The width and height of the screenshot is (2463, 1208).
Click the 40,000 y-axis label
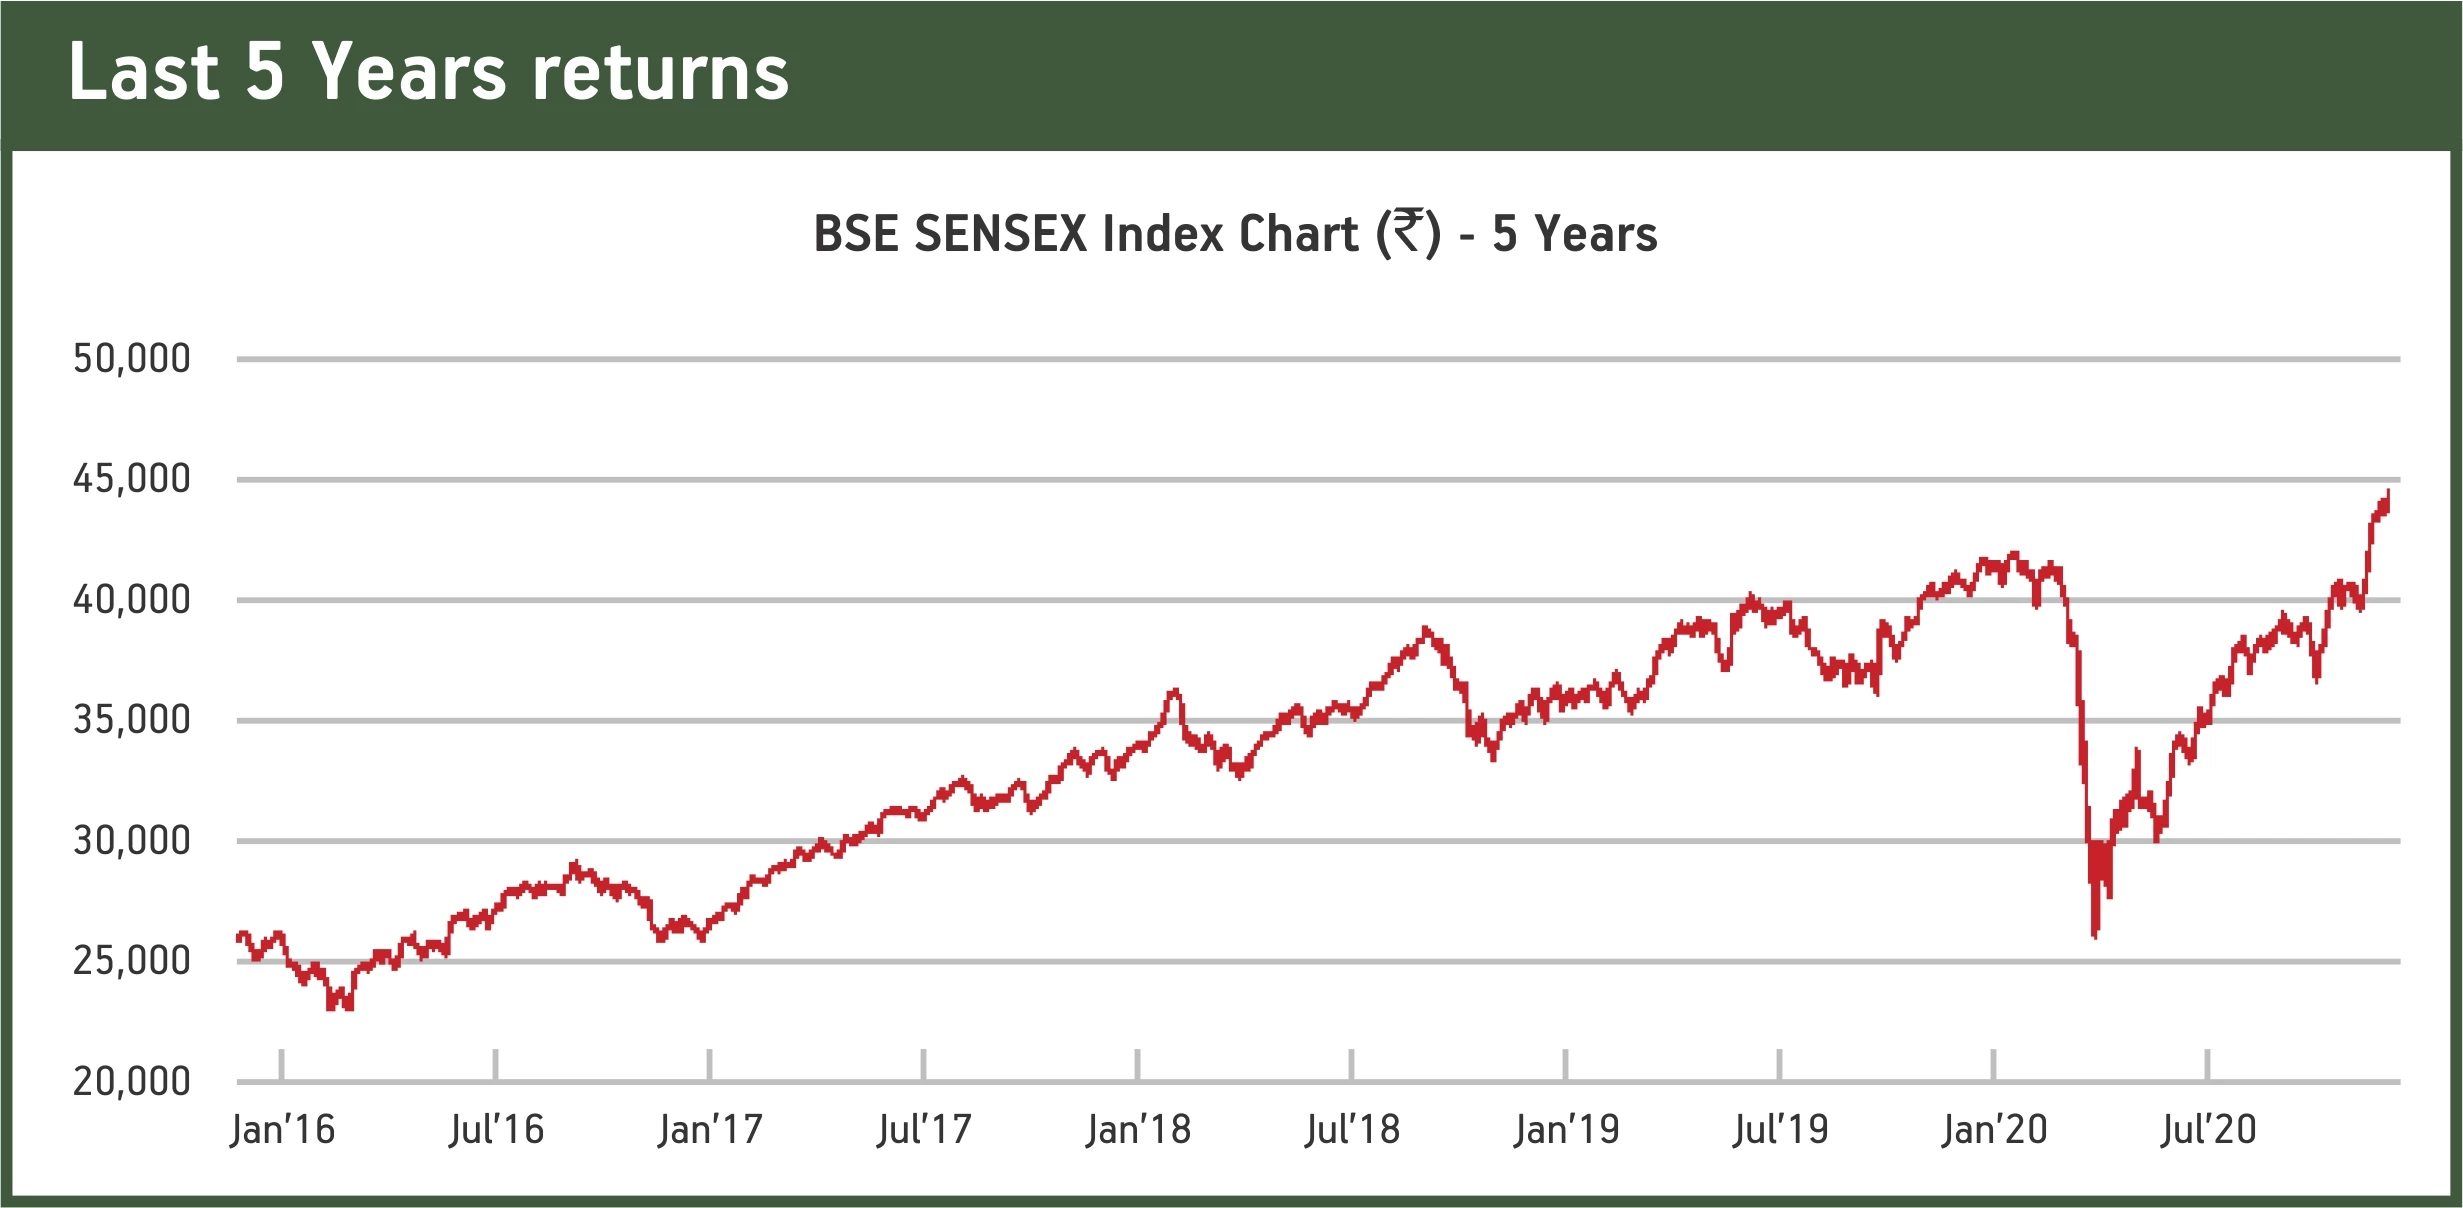click(x=132, y=600)
